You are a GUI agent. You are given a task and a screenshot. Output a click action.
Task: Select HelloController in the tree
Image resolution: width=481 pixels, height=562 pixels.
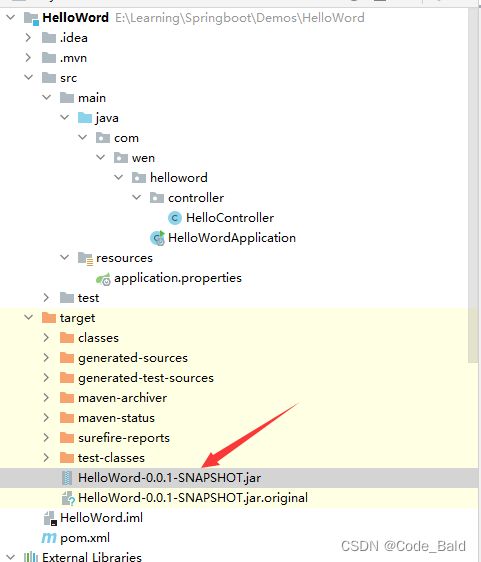coord(230,218)
